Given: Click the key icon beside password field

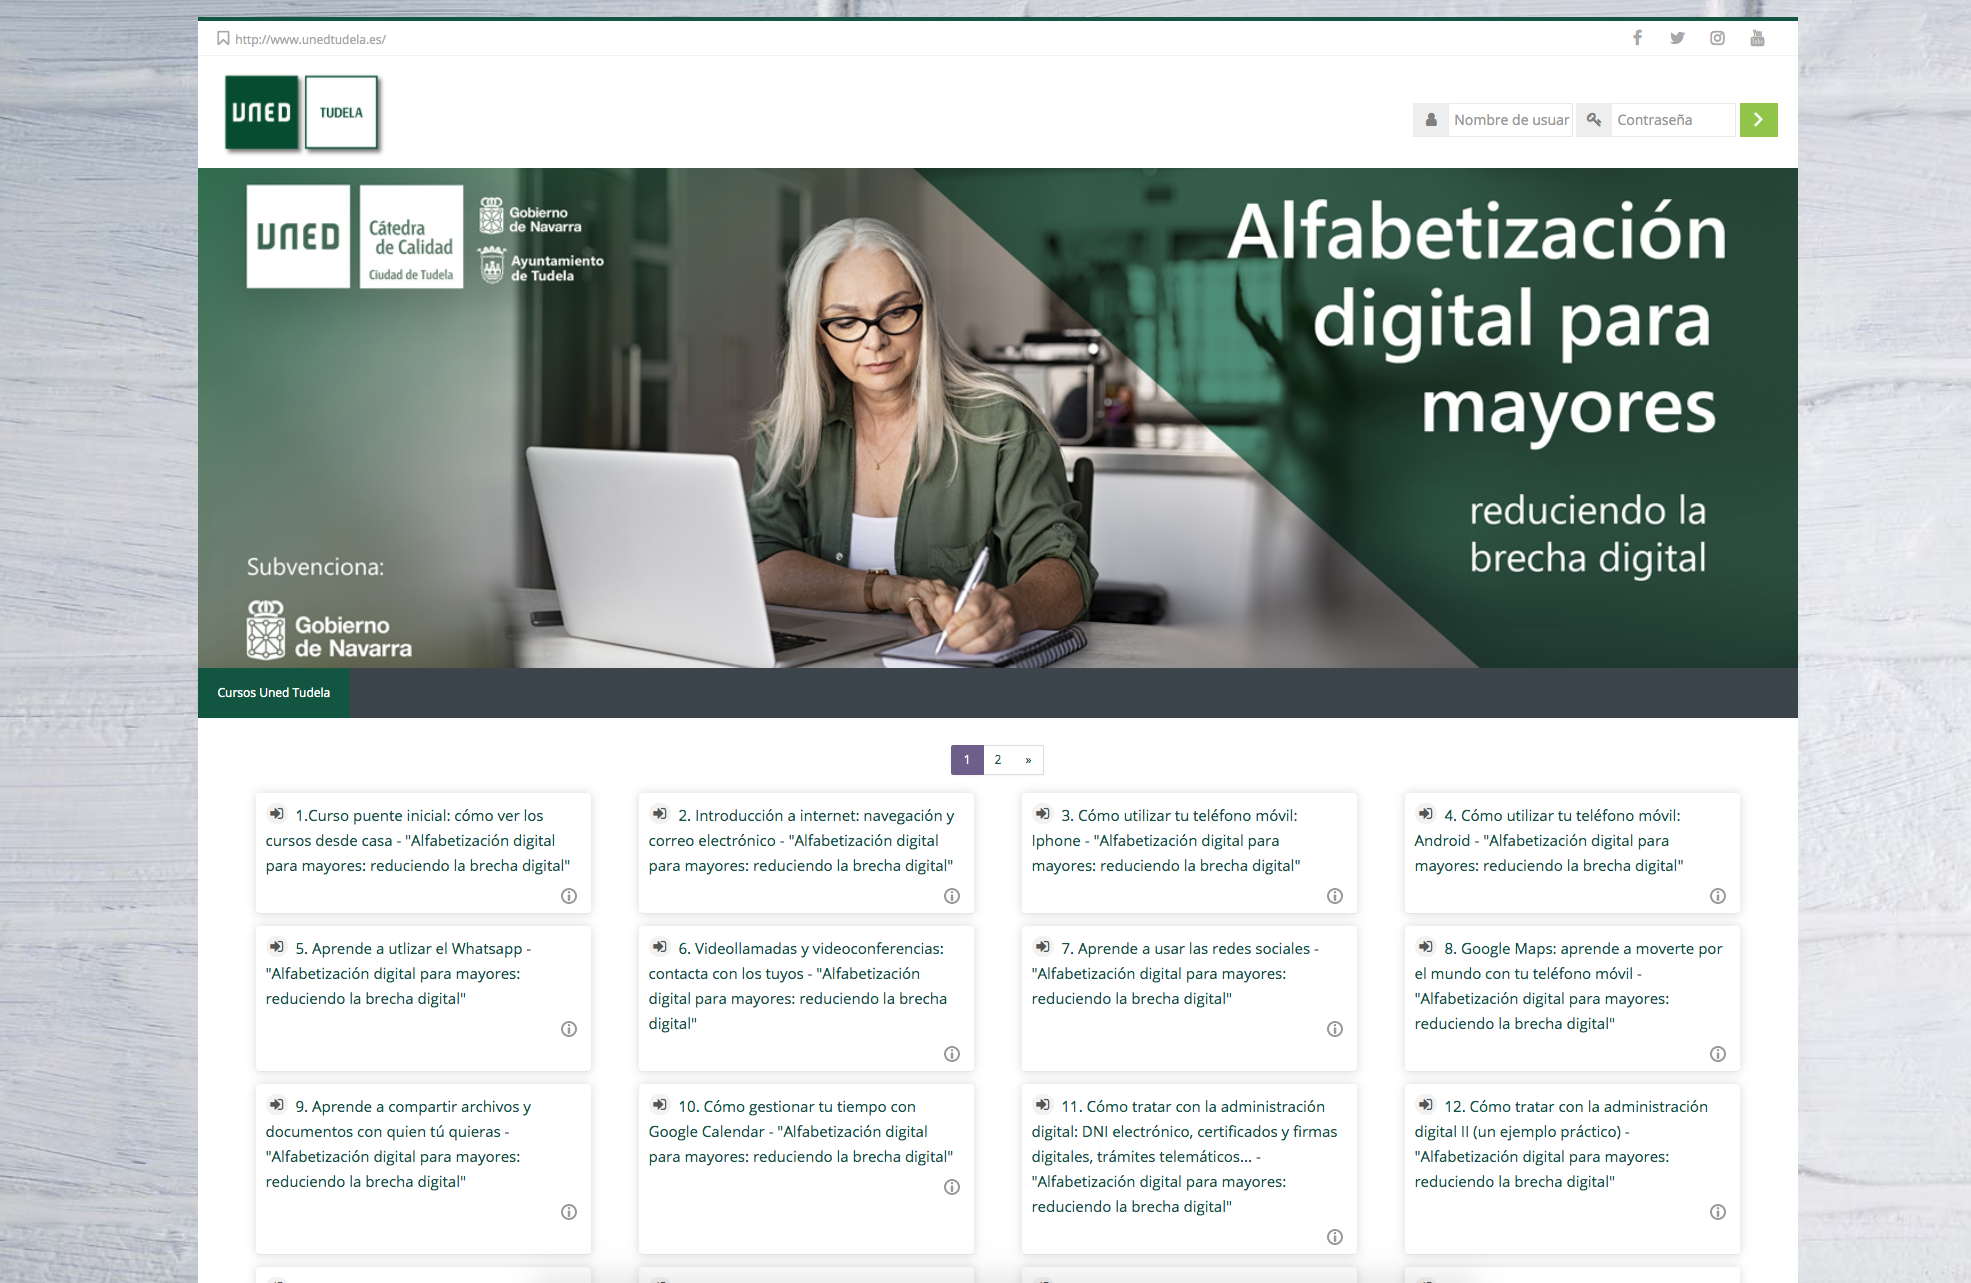Looking at the screenshot, I should [x=1594, y=120].
